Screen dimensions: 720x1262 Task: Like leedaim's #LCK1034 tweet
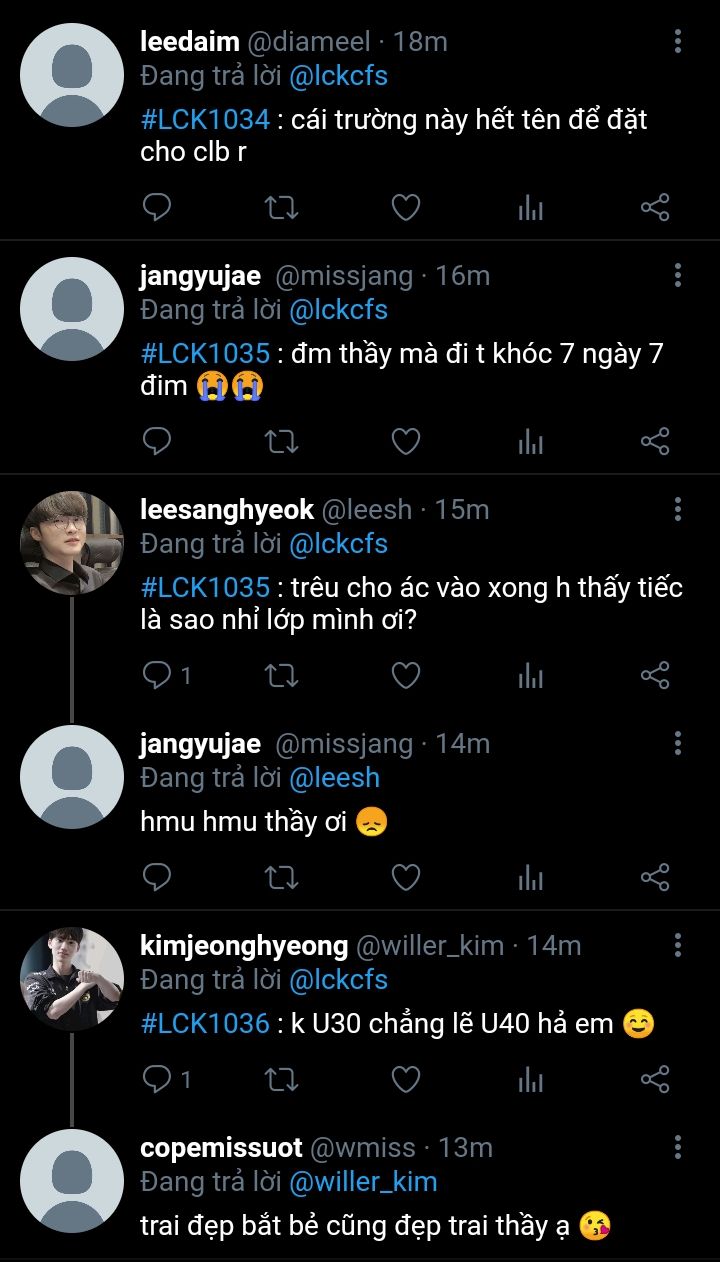pyautogui.click(x=405, y=208)
